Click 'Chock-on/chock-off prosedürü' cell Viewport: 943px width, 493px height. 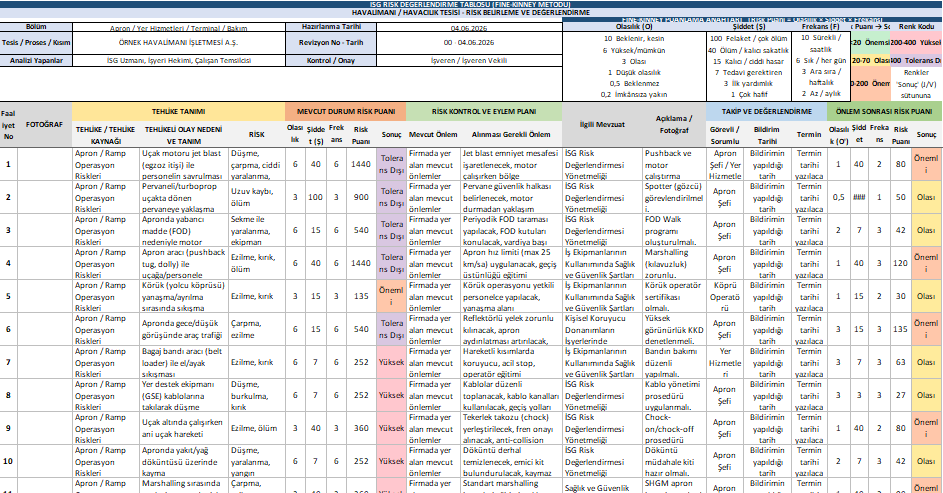(674, 429)
